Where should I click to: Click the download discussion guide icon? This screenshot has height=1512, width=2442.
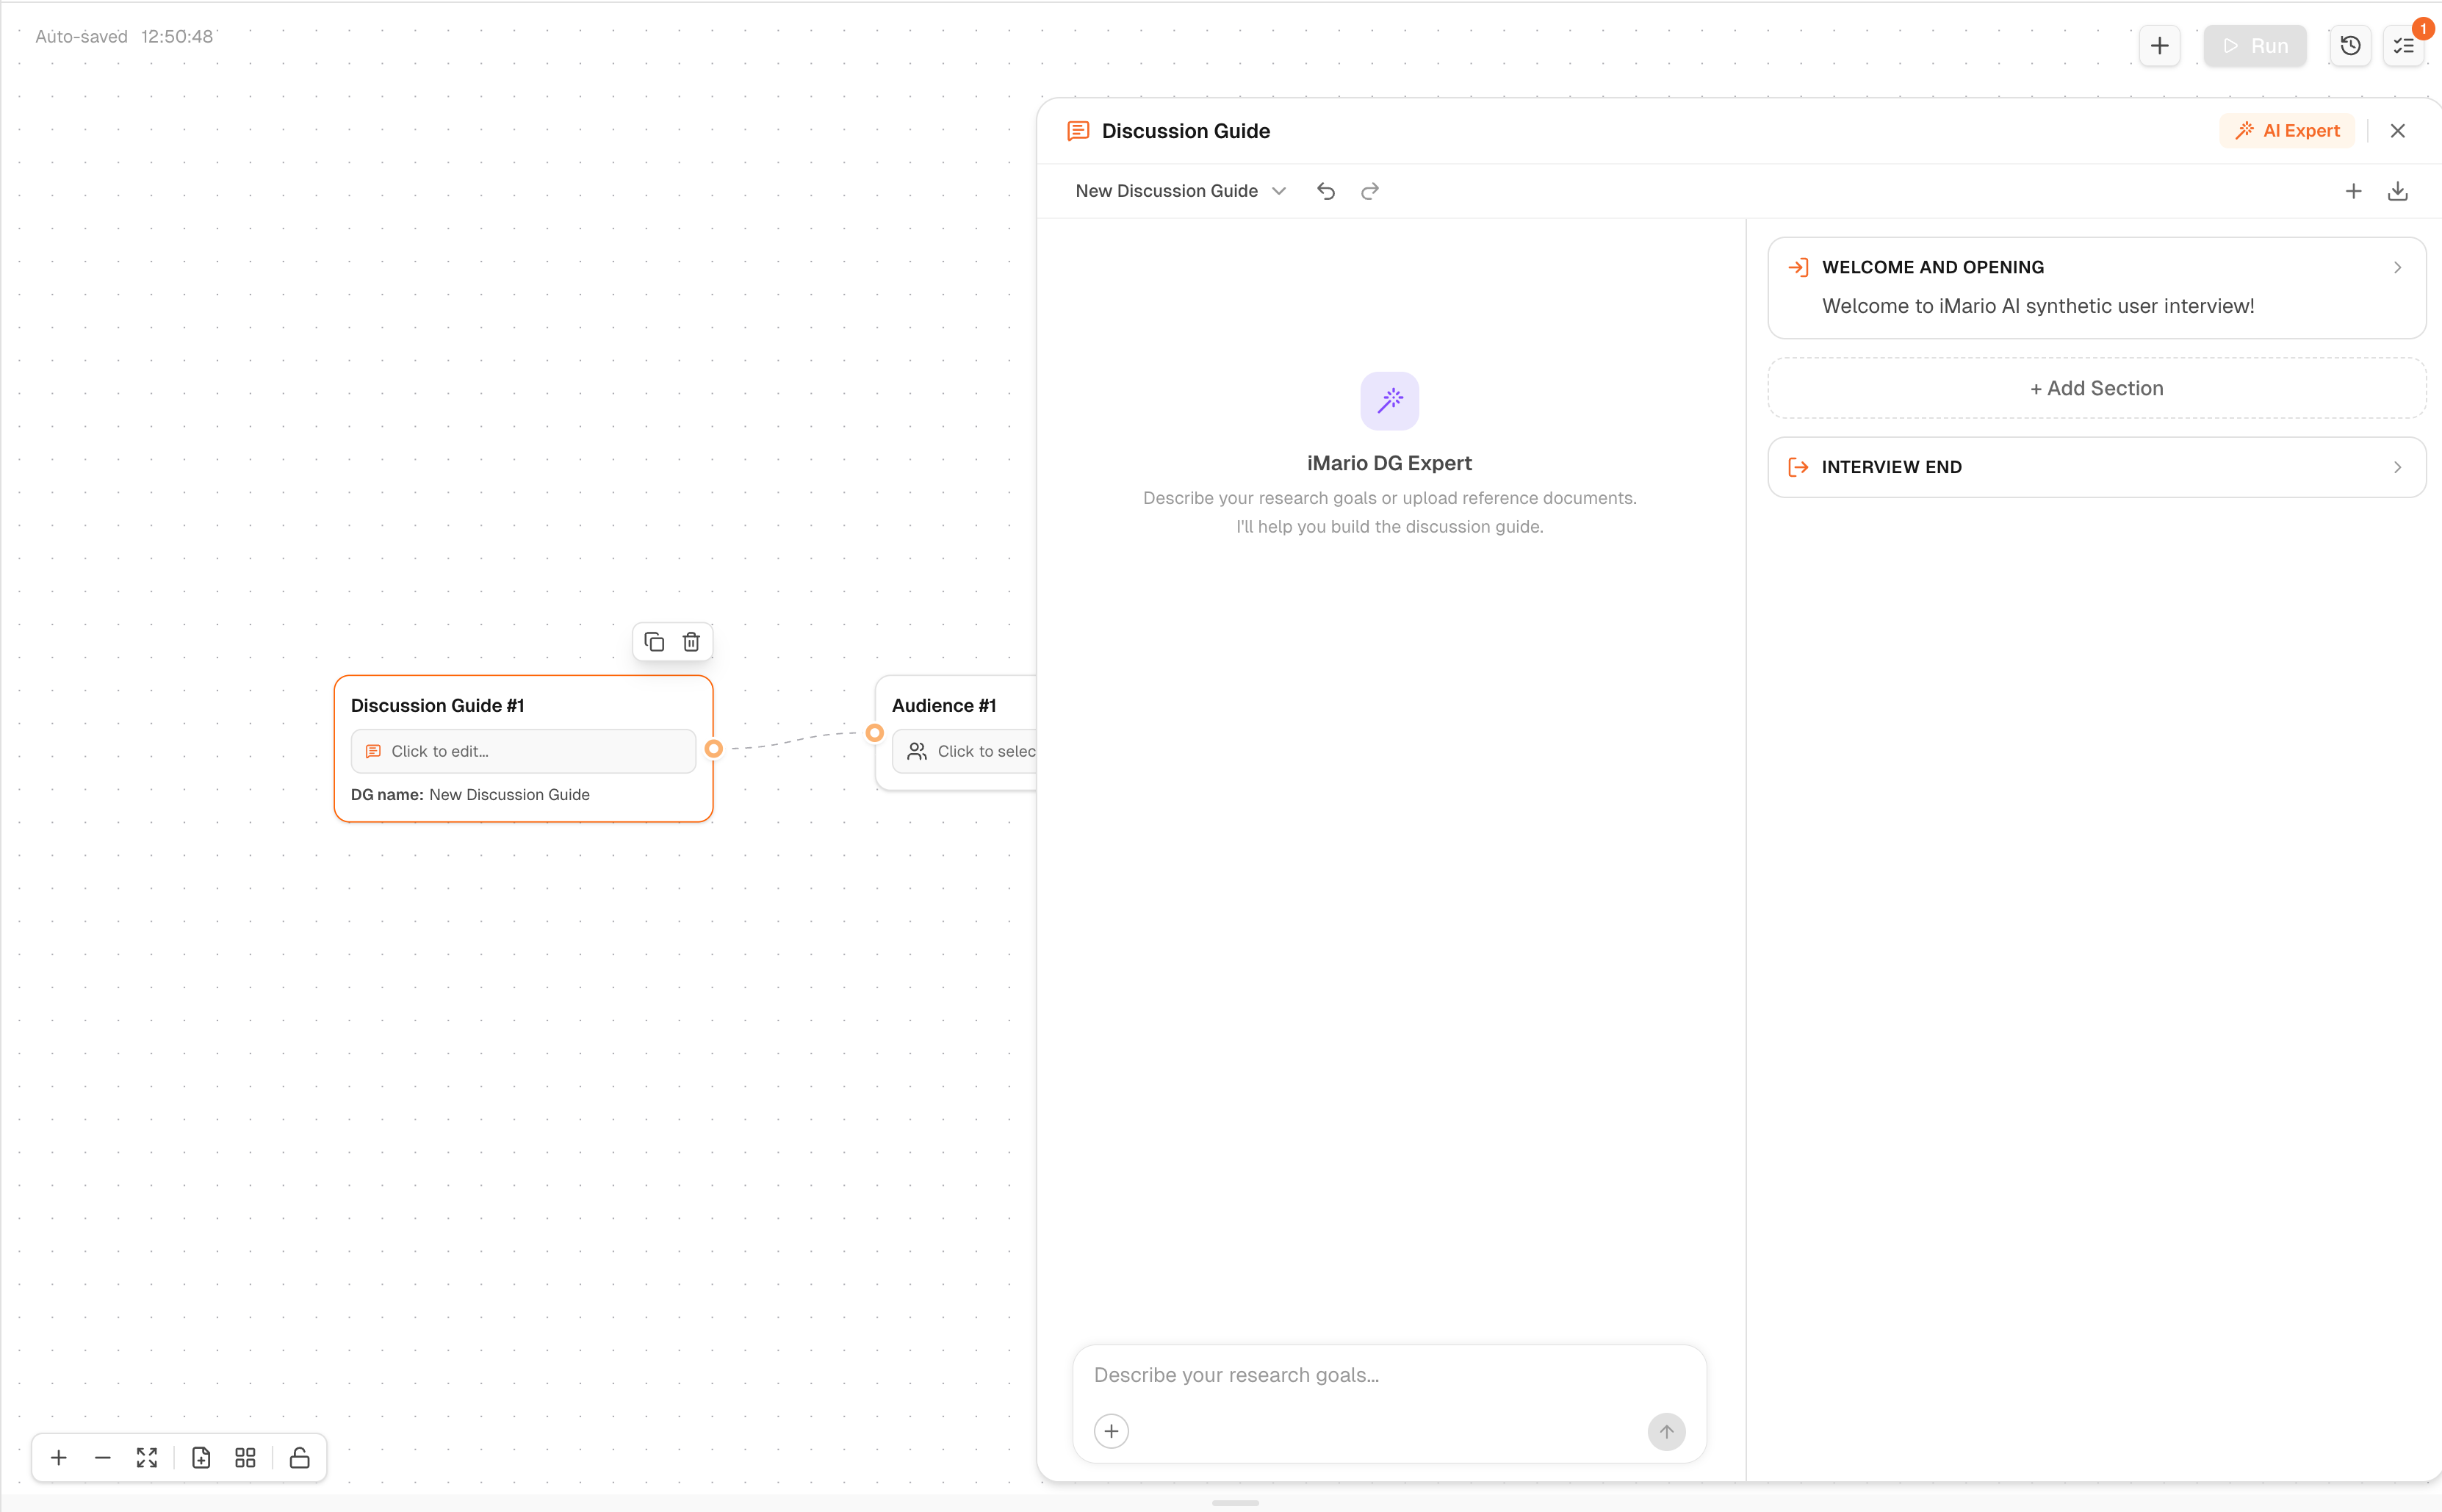pos(2397,191)
